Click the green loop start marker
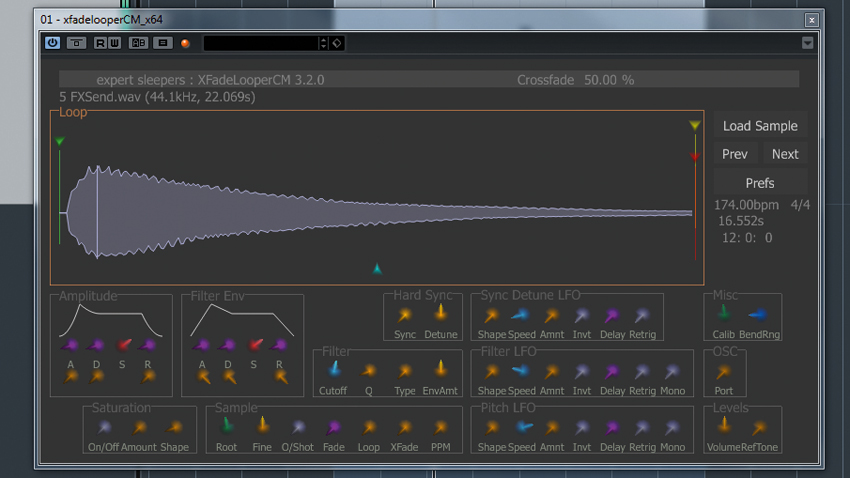Viewport: 850px width, 478px height. [60, 141]
